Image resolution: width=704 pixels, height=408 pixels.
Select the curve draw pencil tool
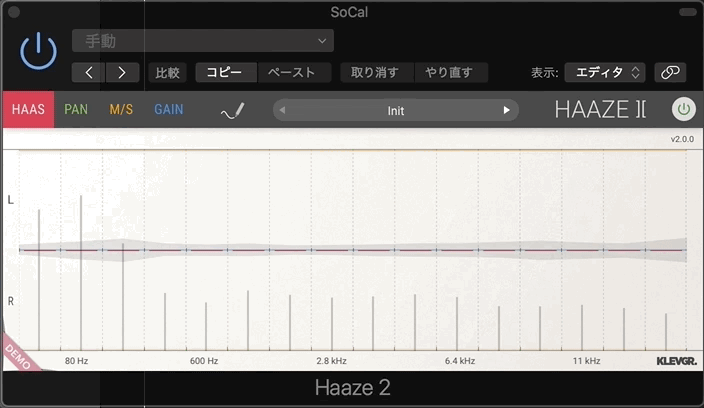click(x=233, y=111)
